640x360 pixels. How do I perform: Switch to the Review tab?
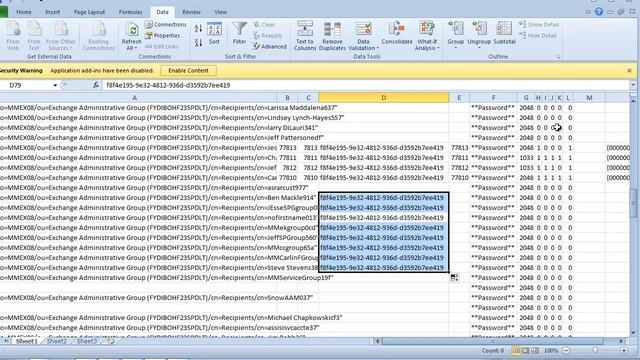191,12
